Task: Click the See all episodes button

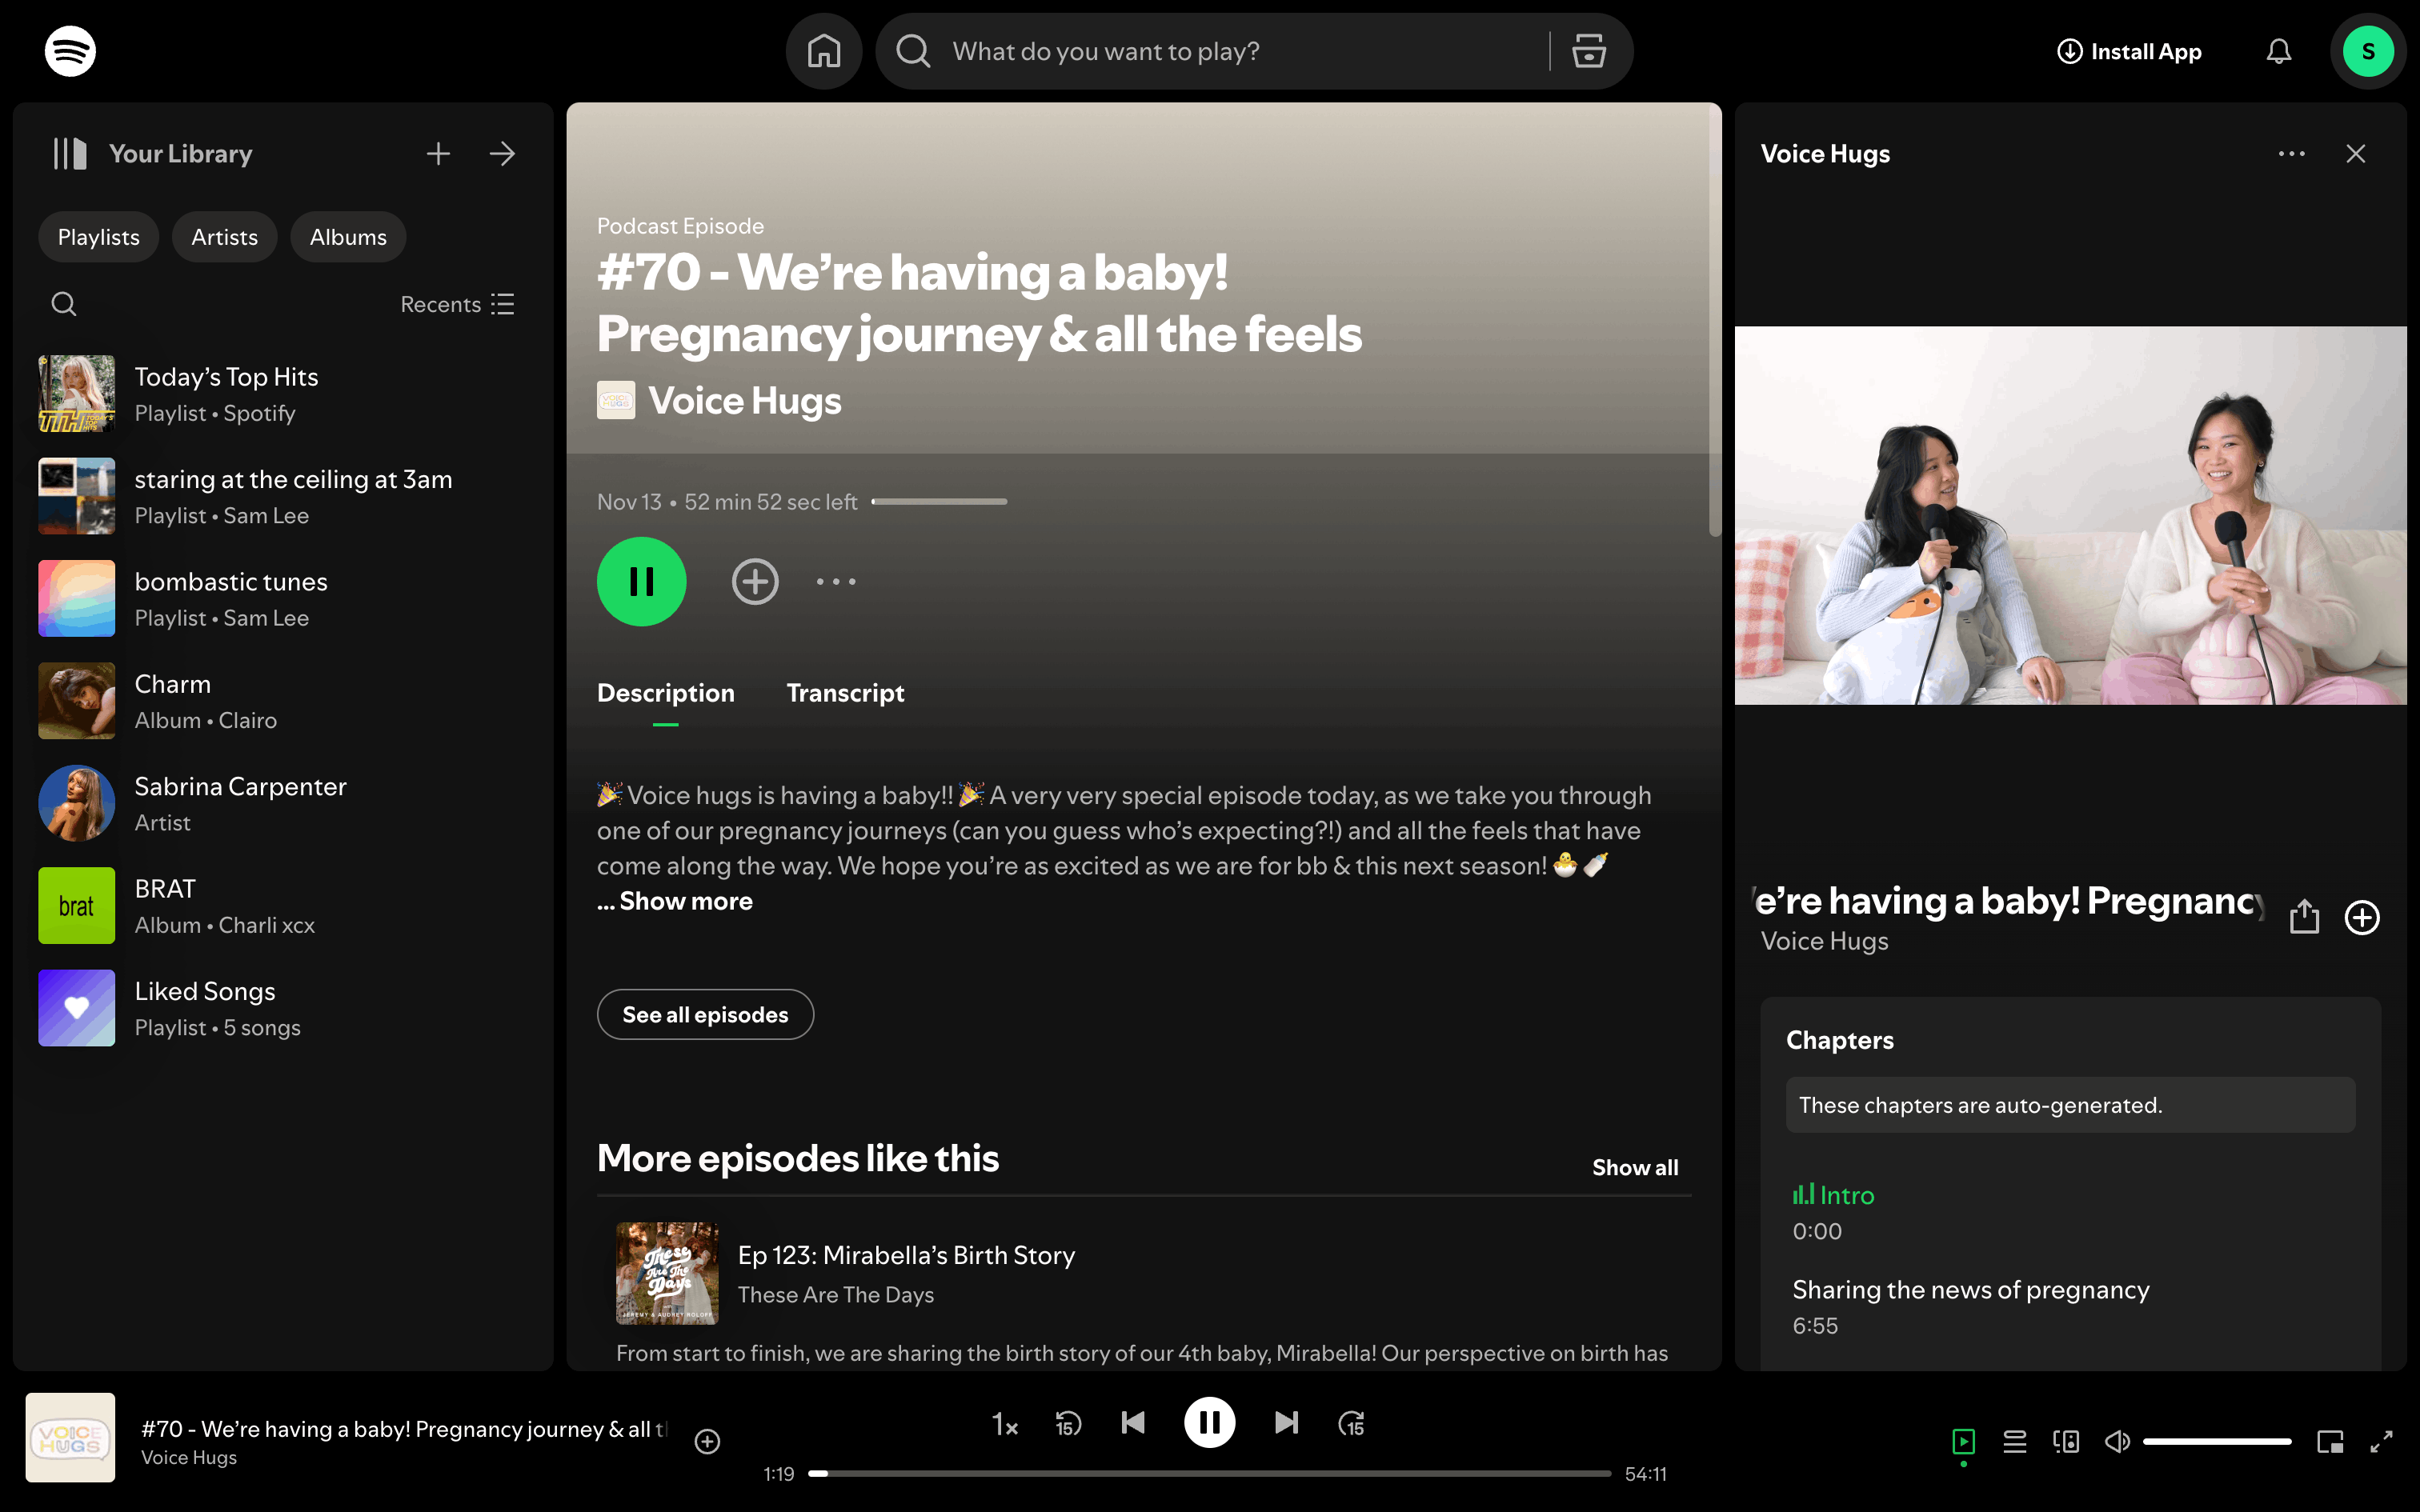Action: (x=705, y=1014)
